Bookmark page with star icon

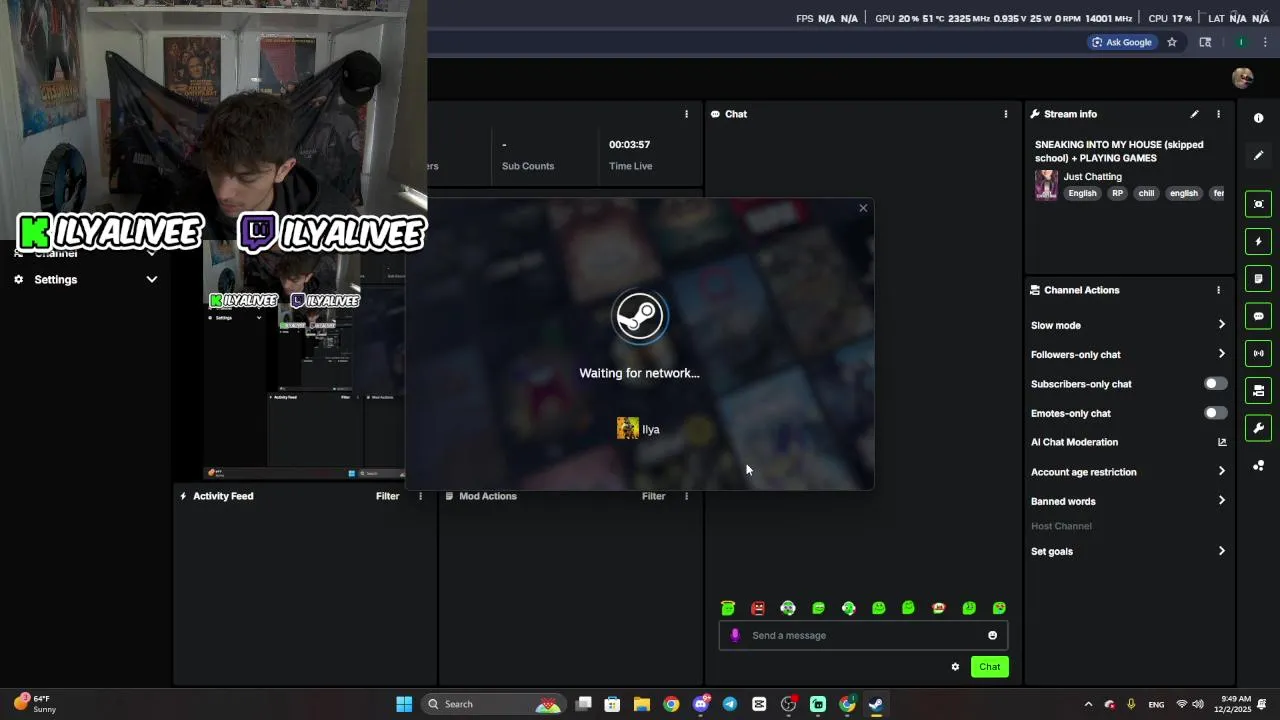[x=1172, y=42]
